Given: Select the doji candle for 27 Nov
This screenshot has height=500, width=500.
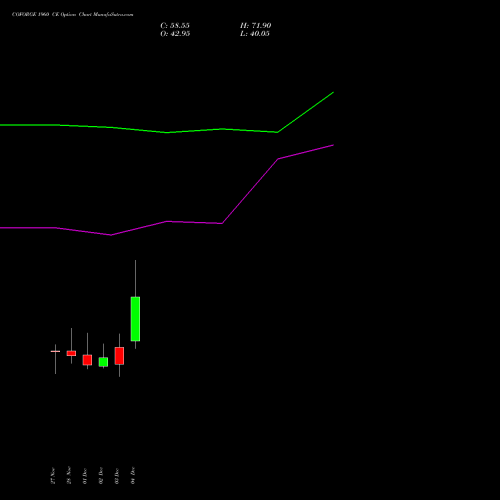Looking at the screenshot, I should [x=55, y=351].
